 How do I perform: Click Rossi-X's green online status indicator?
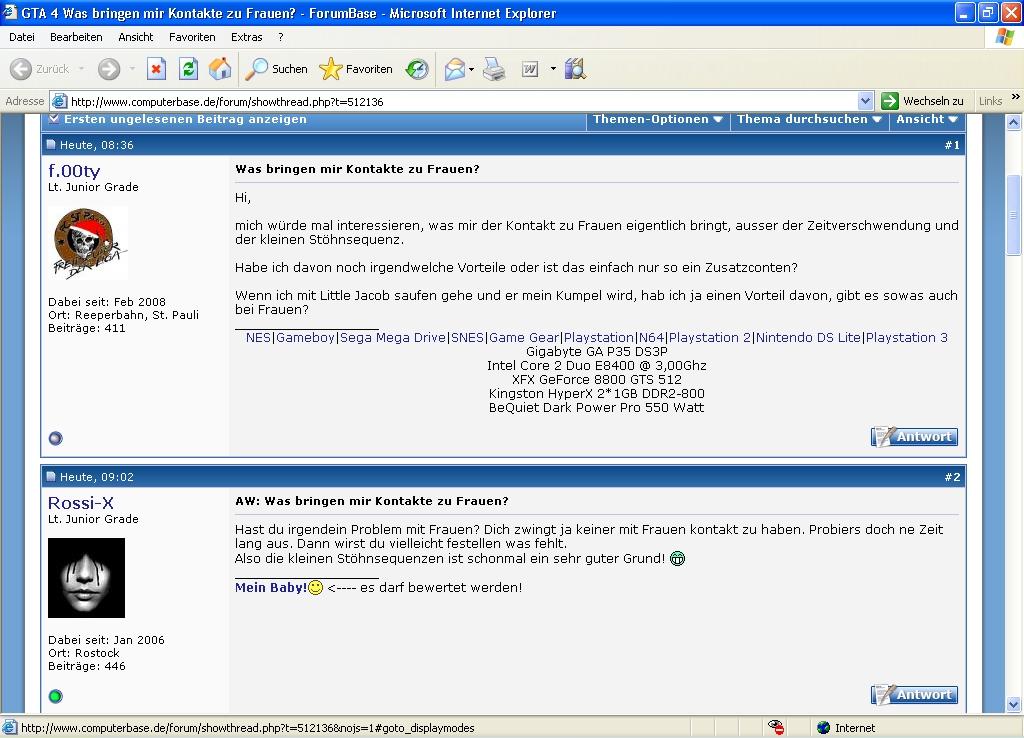click(56, 696)
